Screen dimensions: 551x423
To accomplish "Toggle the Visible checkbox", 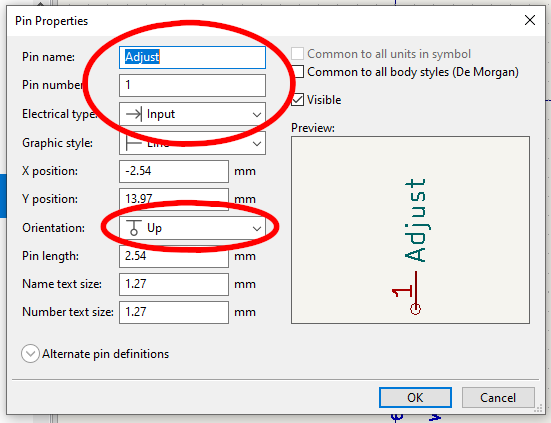I will point(297,100).
